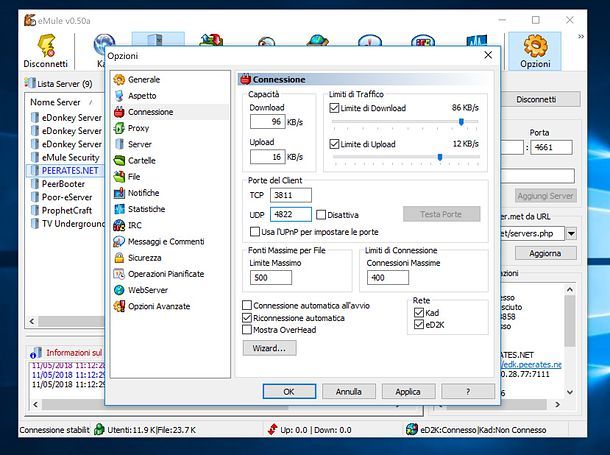Toggle the eD2K network checkbox

click(x=419, y=324)
